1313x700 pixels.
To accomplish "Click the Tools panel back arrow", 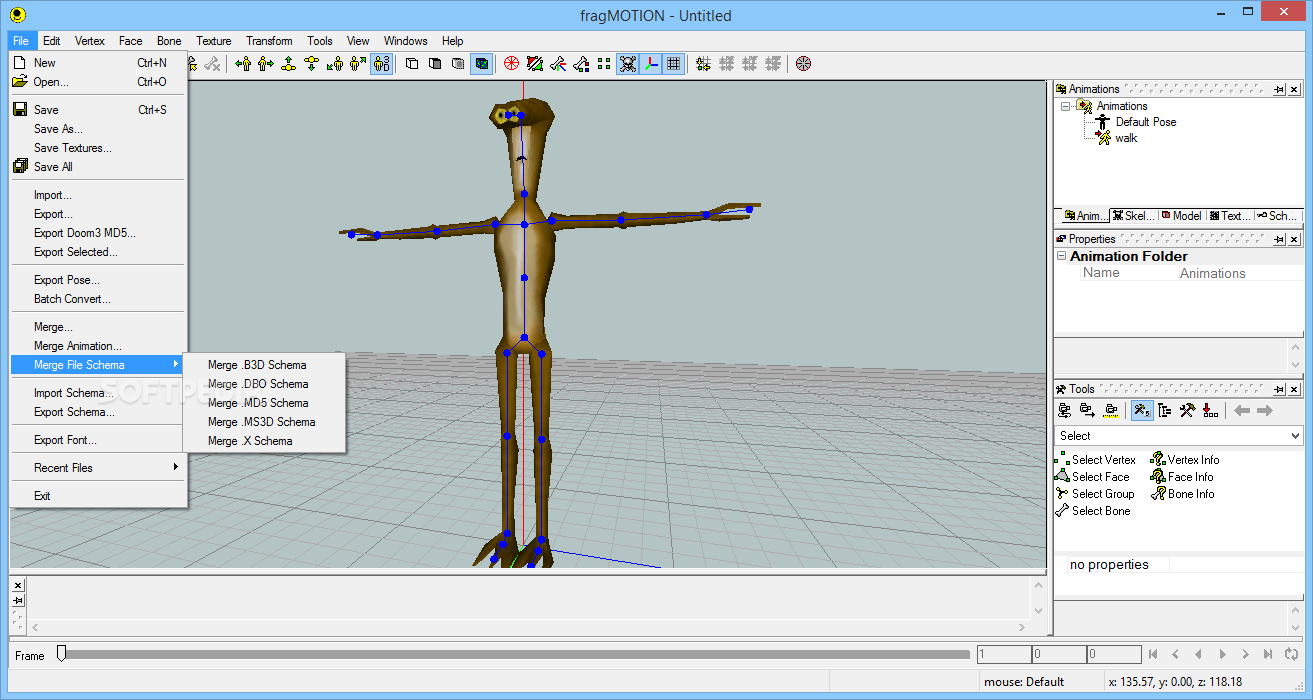I will pos(1242,410).
